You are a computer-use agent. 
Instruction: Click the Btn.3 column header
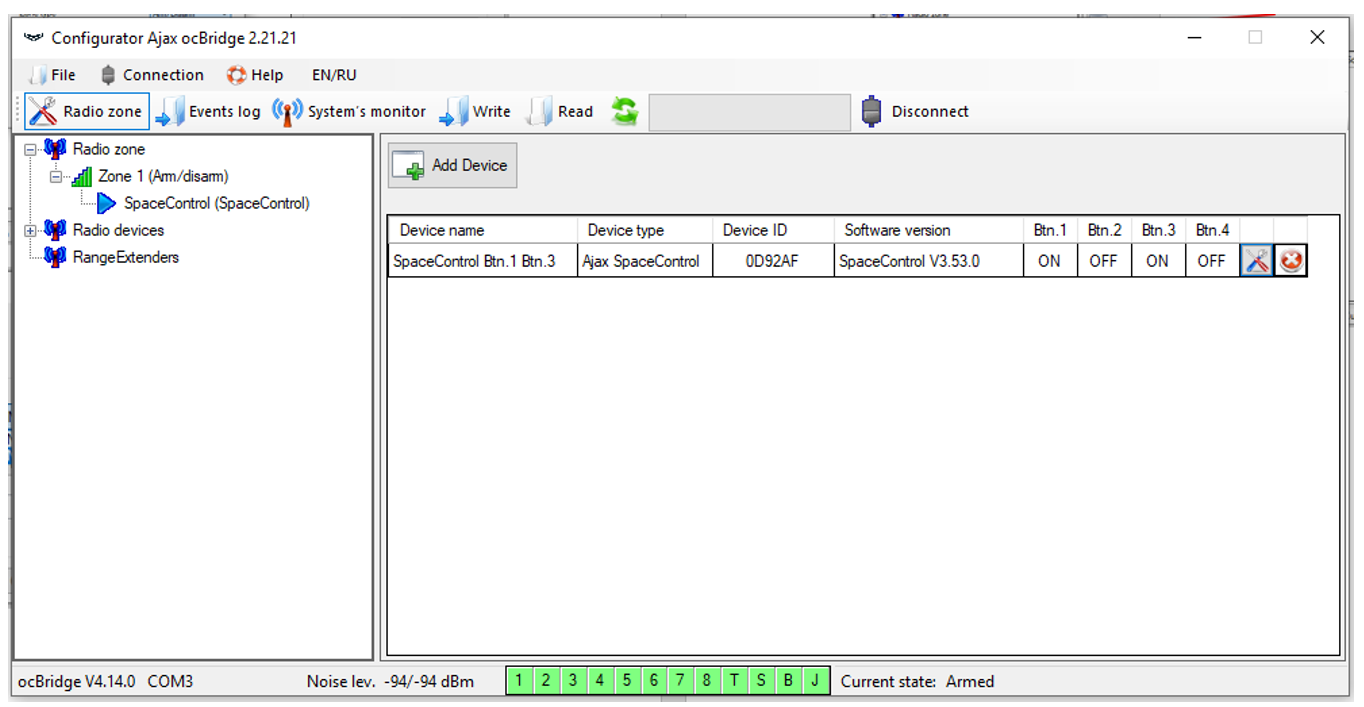pyautogui.click(x=1158, y=230)
